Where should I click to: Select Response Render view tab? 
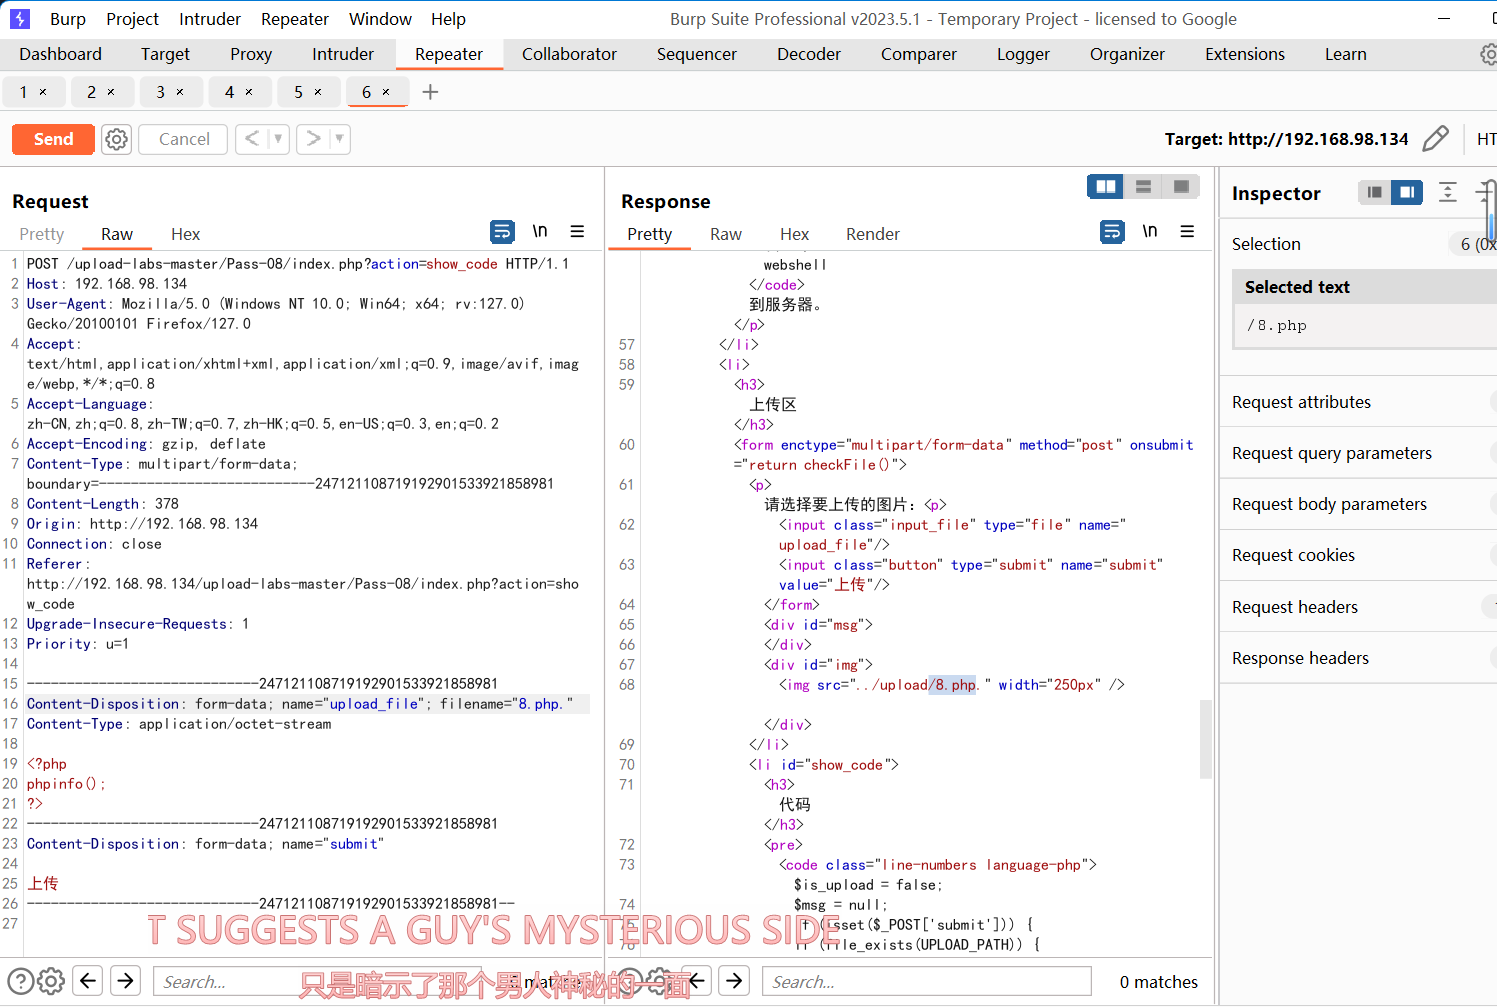pyautogui.click(x=873, y=234)
